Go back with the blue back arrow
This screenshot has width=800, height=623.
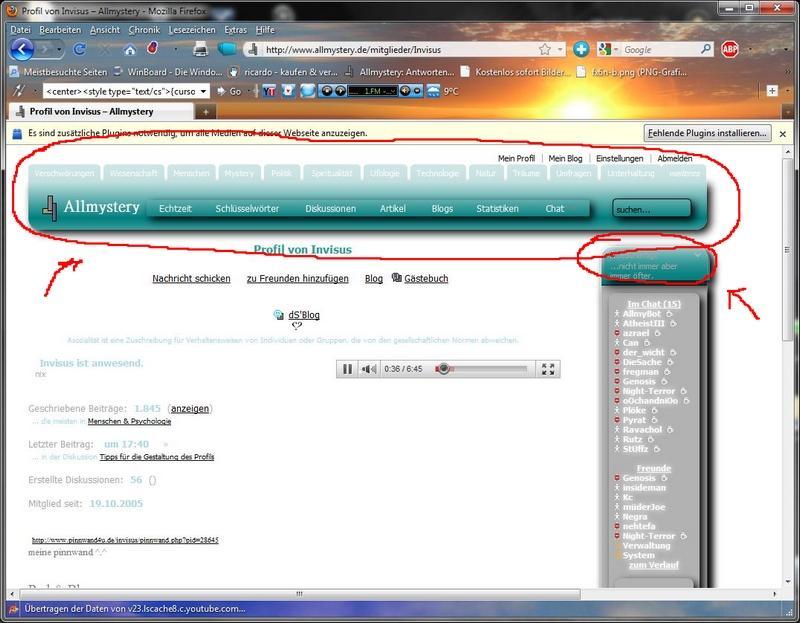tap(21, 49)
